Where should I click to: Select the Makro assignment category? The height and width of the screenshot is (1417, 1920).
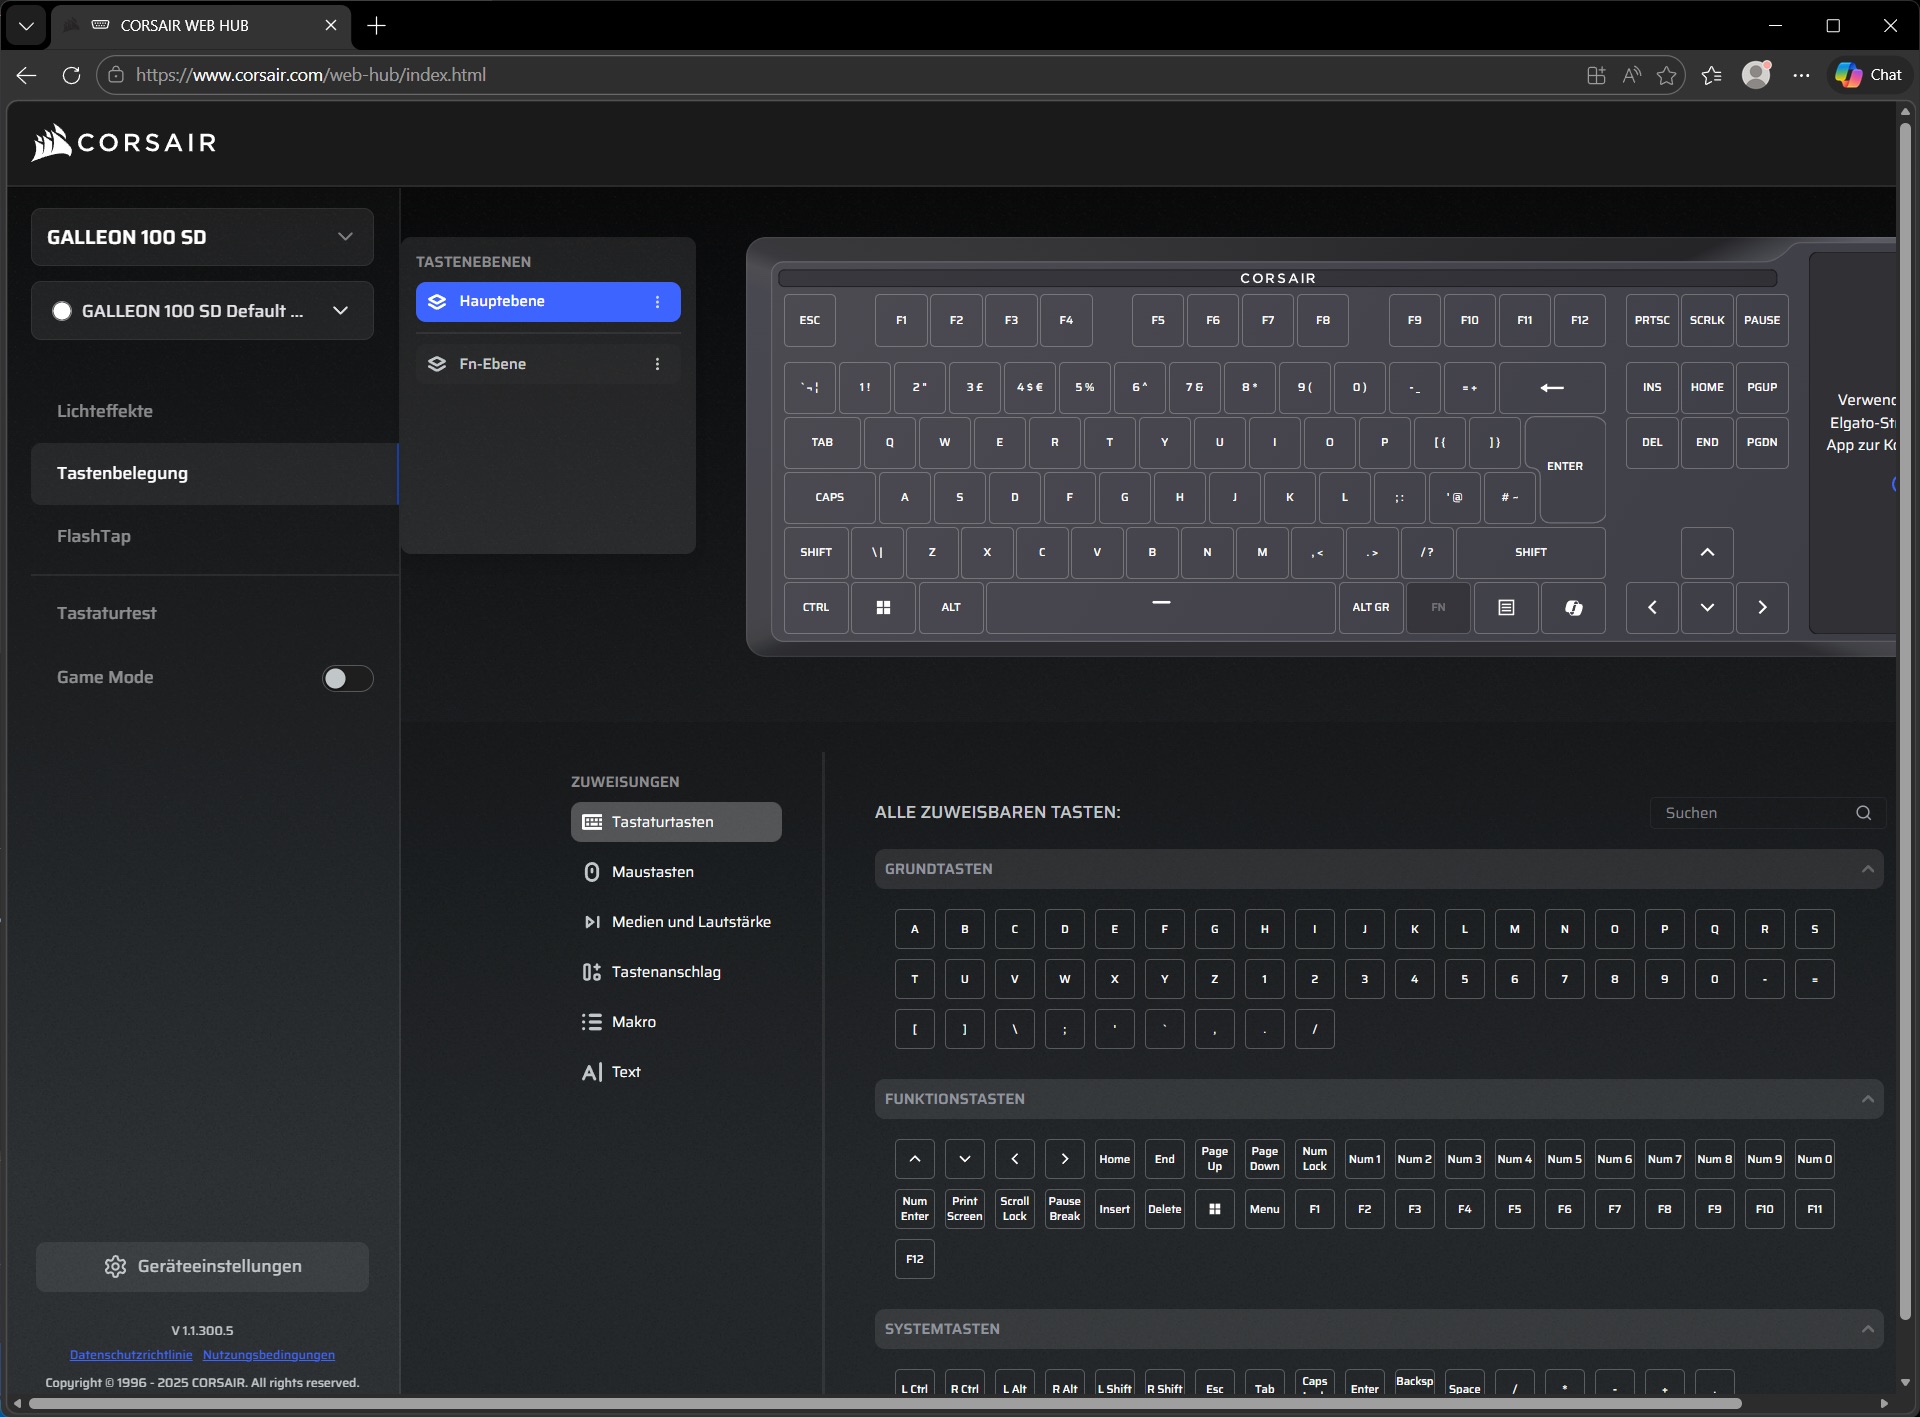(x=633, y=1022)
